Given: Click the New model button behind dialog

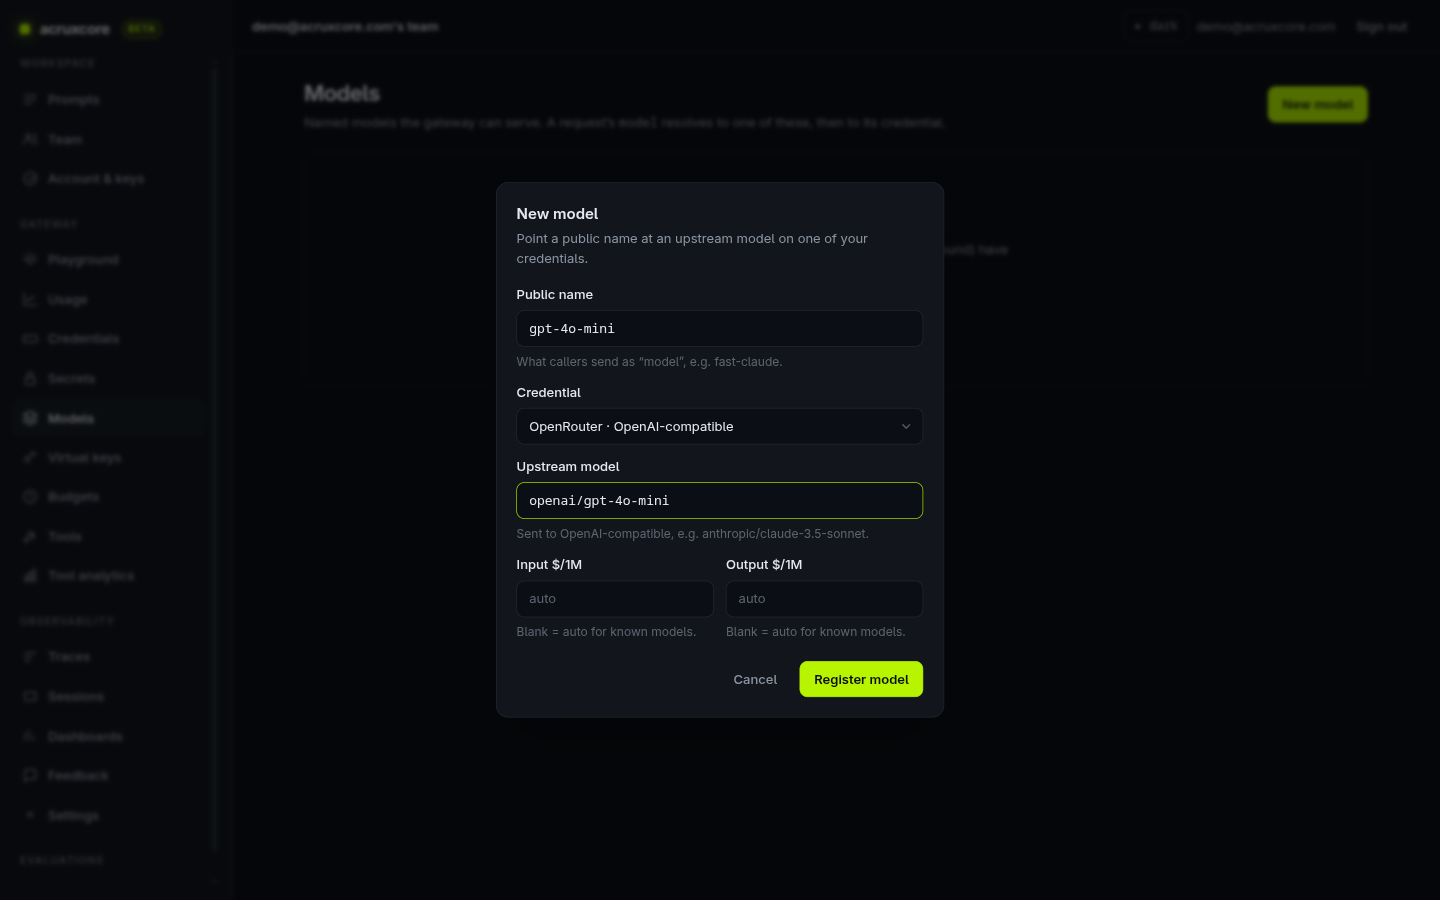Looking at the screenshot, I should click(1317, 104).
